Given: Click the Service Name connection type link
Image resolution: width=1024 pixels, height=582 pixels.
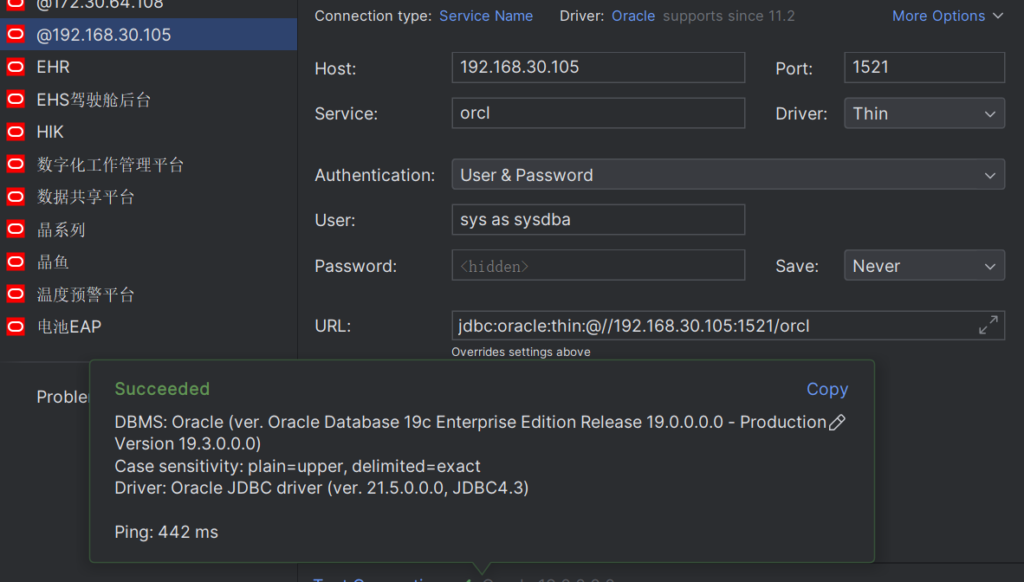Looking at the screenshot, I should pyautogui.click(x=486, y=16).
